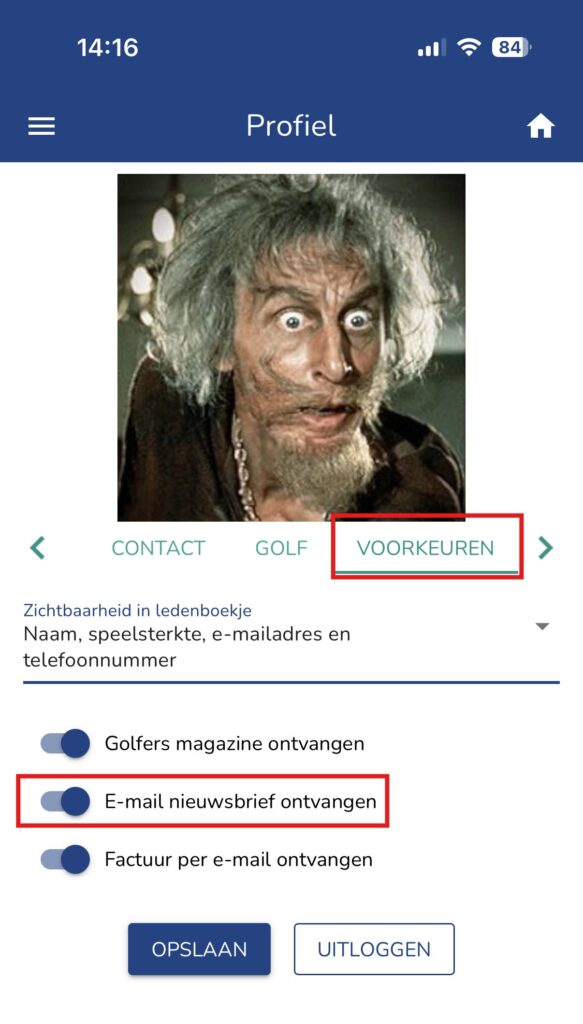
Task: Turn off Factuur per e-mail ontvangen
Action: 65,859
